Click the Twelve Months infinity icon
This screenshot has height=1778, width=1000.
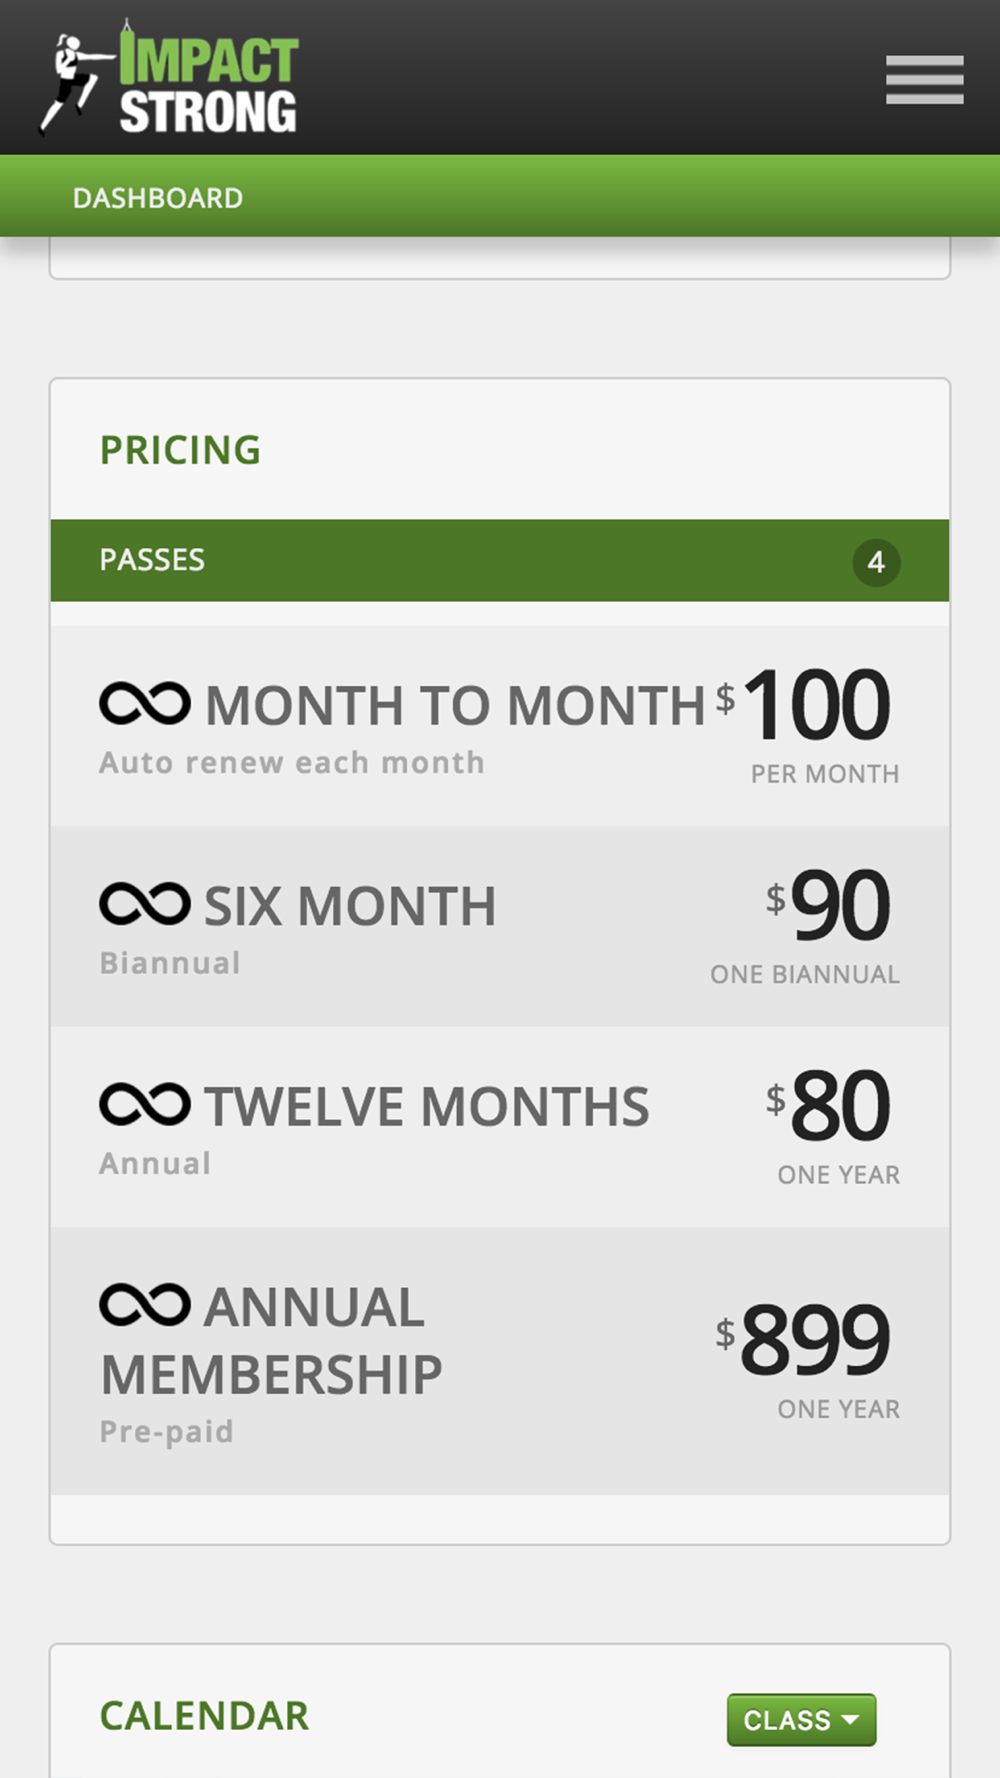coord(145,1105)
